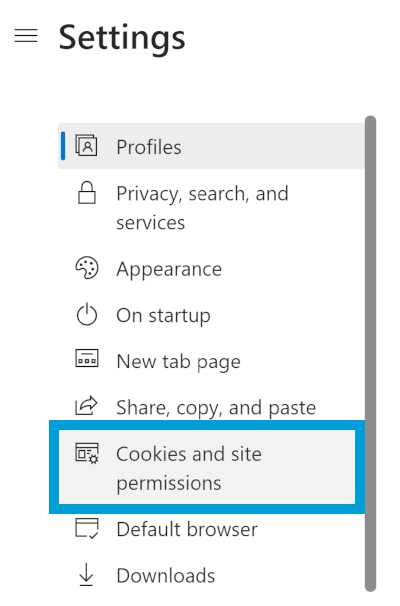
Task: Click the Downloads arrow icon
Action: [86, 575]
